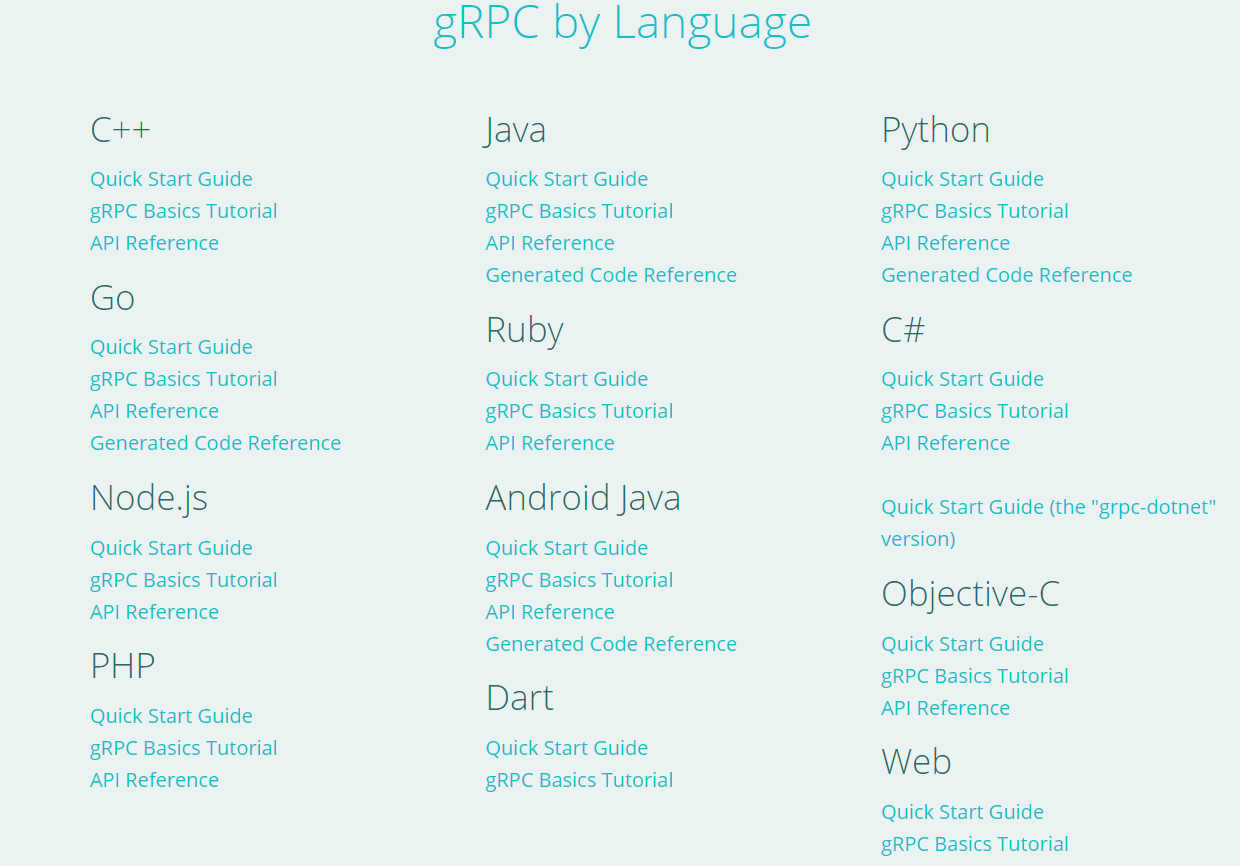Open the Objective-C API Reference
The image size is (1240, 866).
point(945,708)
